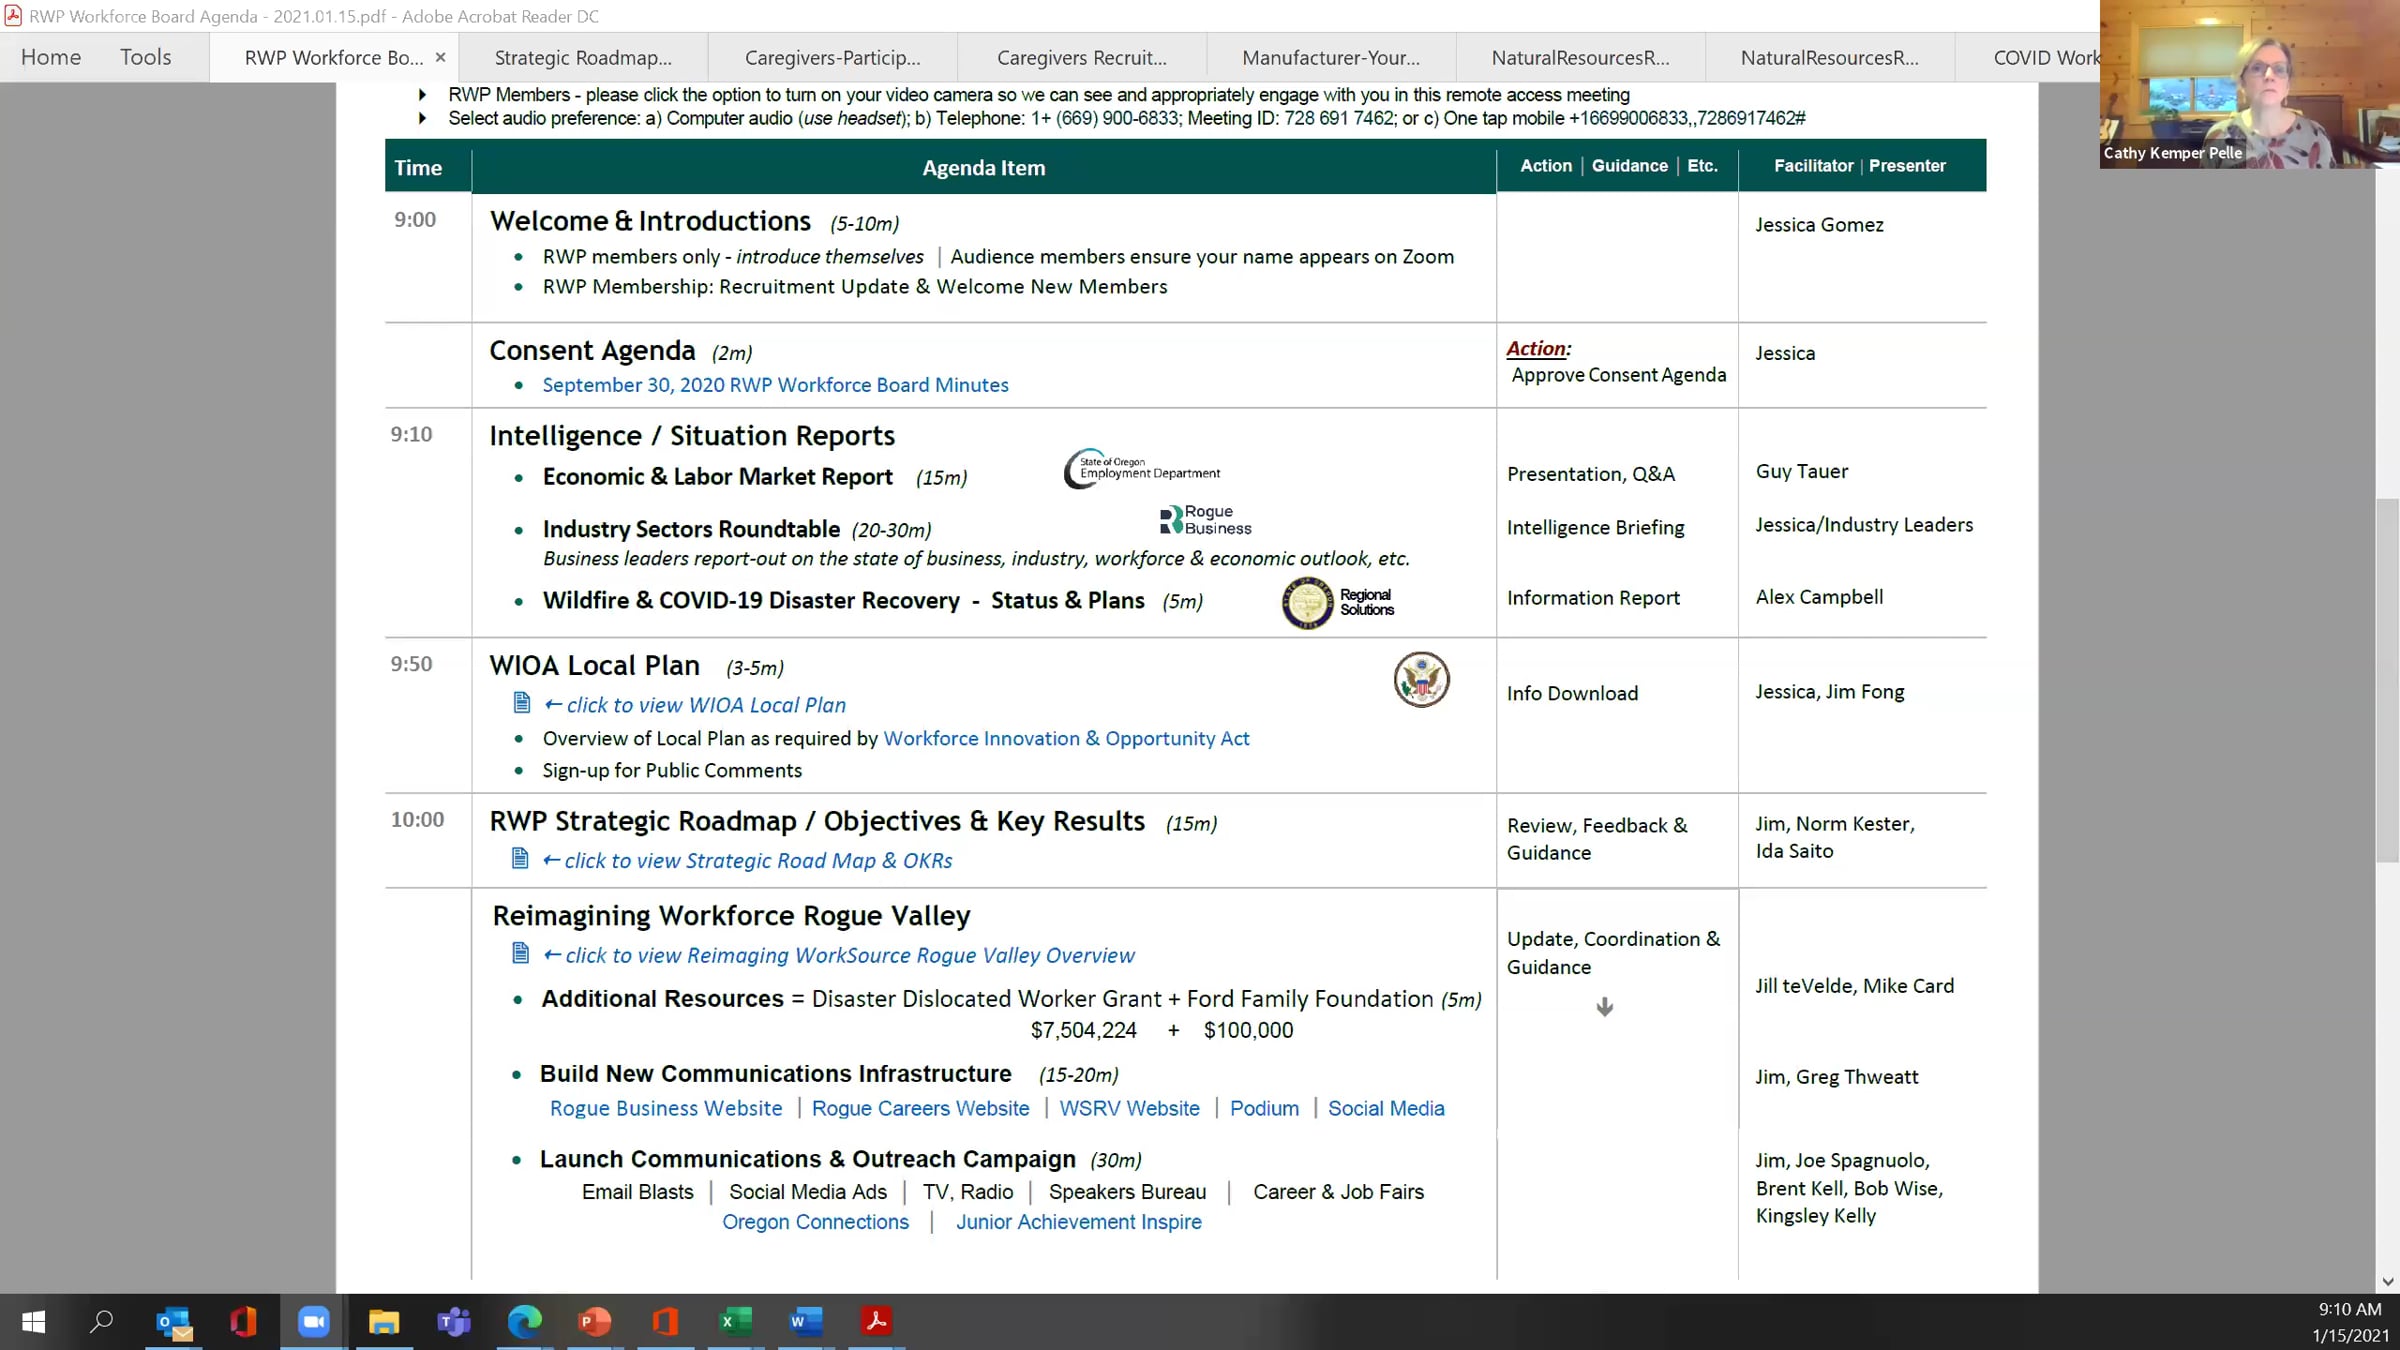Select the RWP Workforce Bo... document tab
The height and width of the screenshot is (1350, 2400).
pyautogui.click(x=334, y=58)
